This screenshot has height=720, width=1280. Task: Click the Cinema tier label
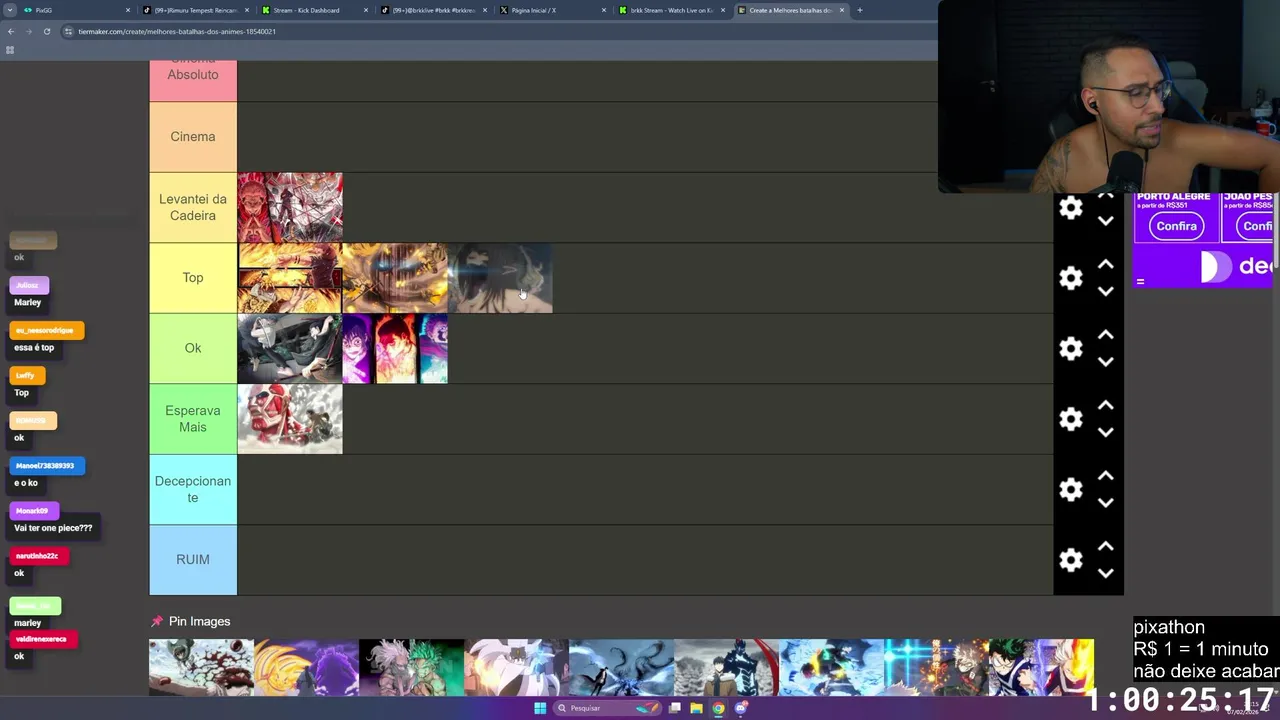click(193, 137)
